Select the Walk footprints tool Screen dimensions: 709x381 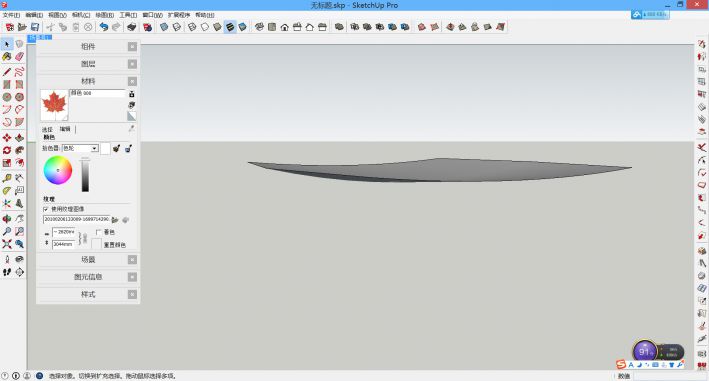7,272
